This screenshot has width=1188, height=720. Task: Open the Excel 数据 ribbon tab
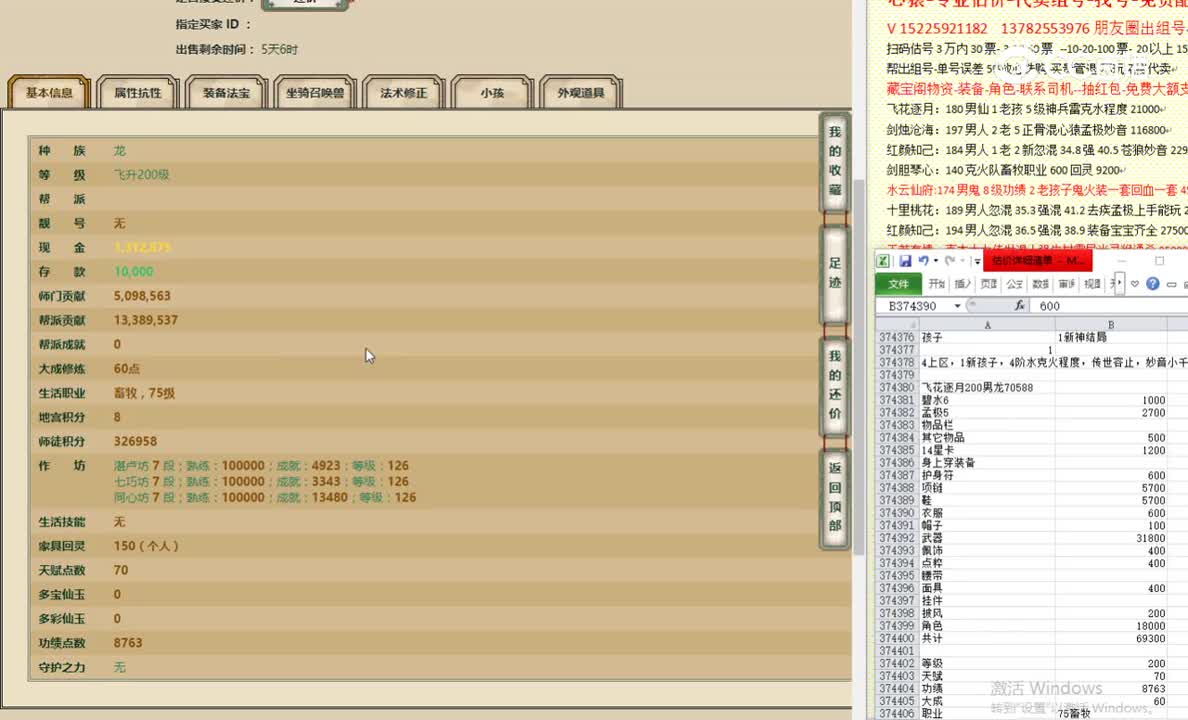coord(1040,283)
